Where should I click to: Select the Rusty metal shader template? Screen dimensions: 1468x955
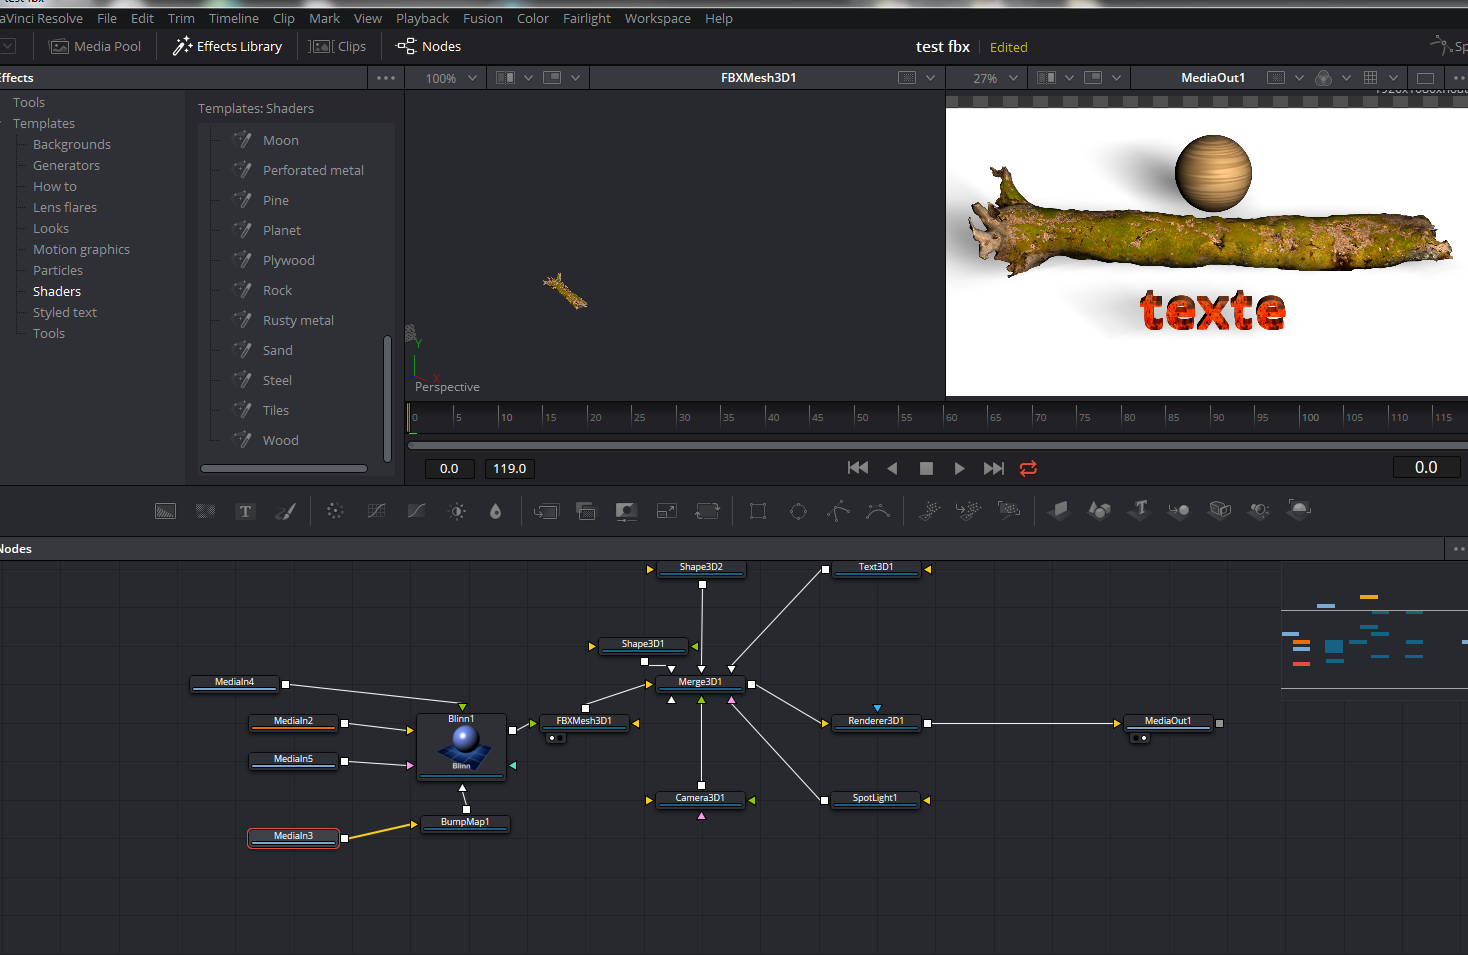point(298,320)
